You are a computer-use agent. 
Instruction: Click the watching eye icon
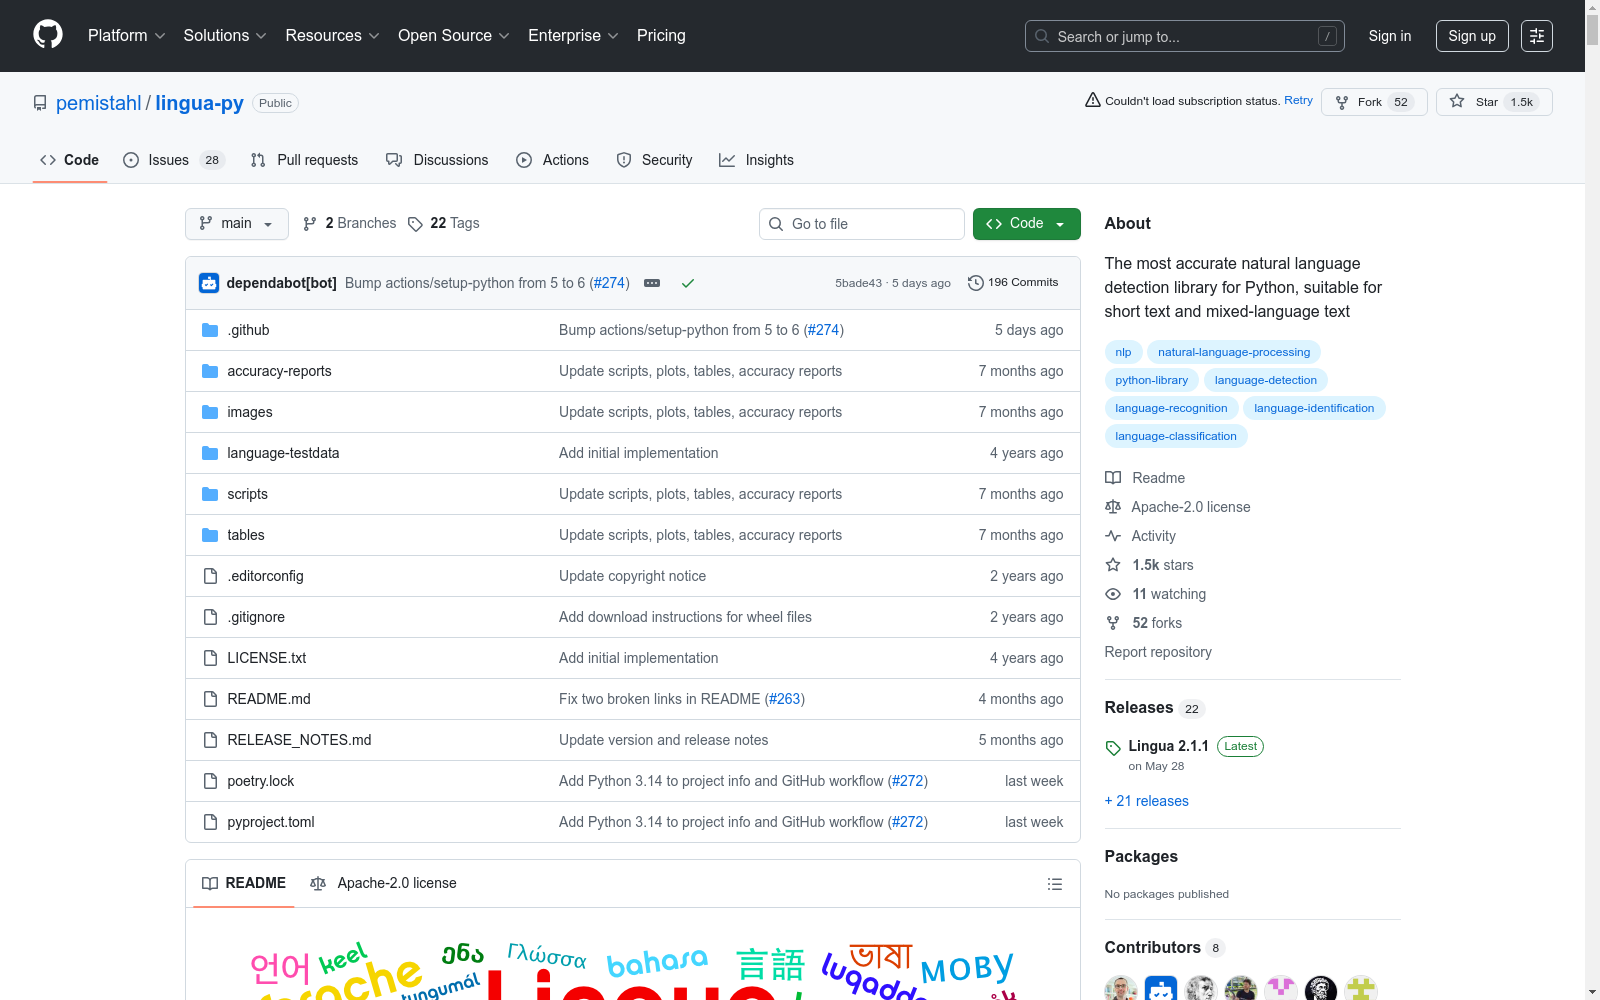pos(1113,594)
